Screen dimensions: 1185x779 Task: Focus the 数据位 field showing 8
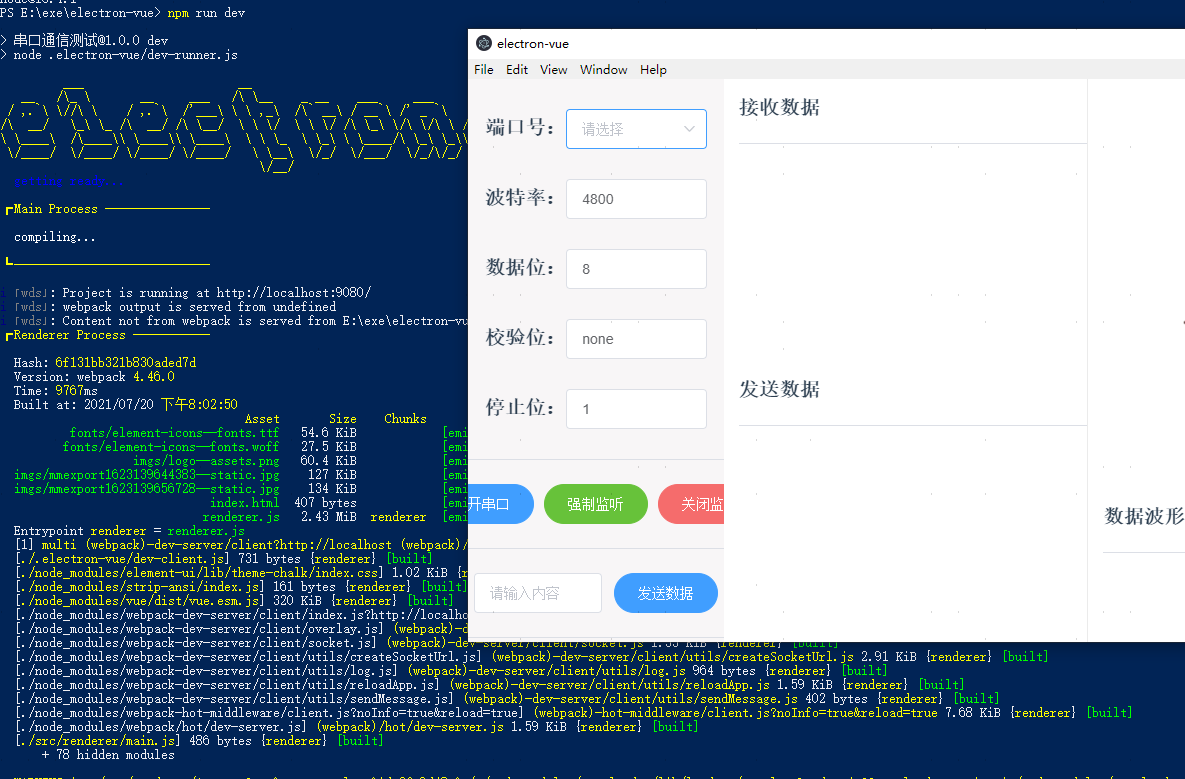coord(636,269)
